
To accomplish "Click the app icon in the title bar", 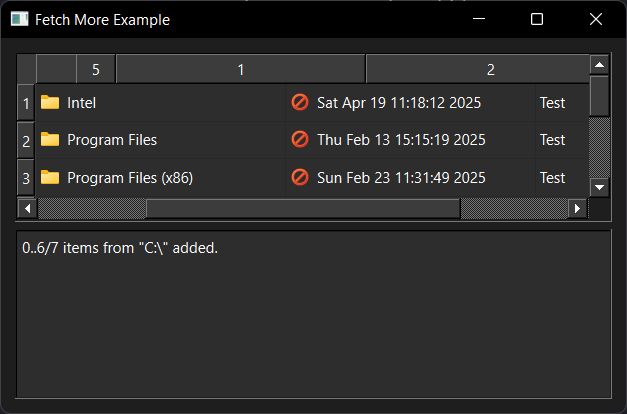I will tap(20, 19).
